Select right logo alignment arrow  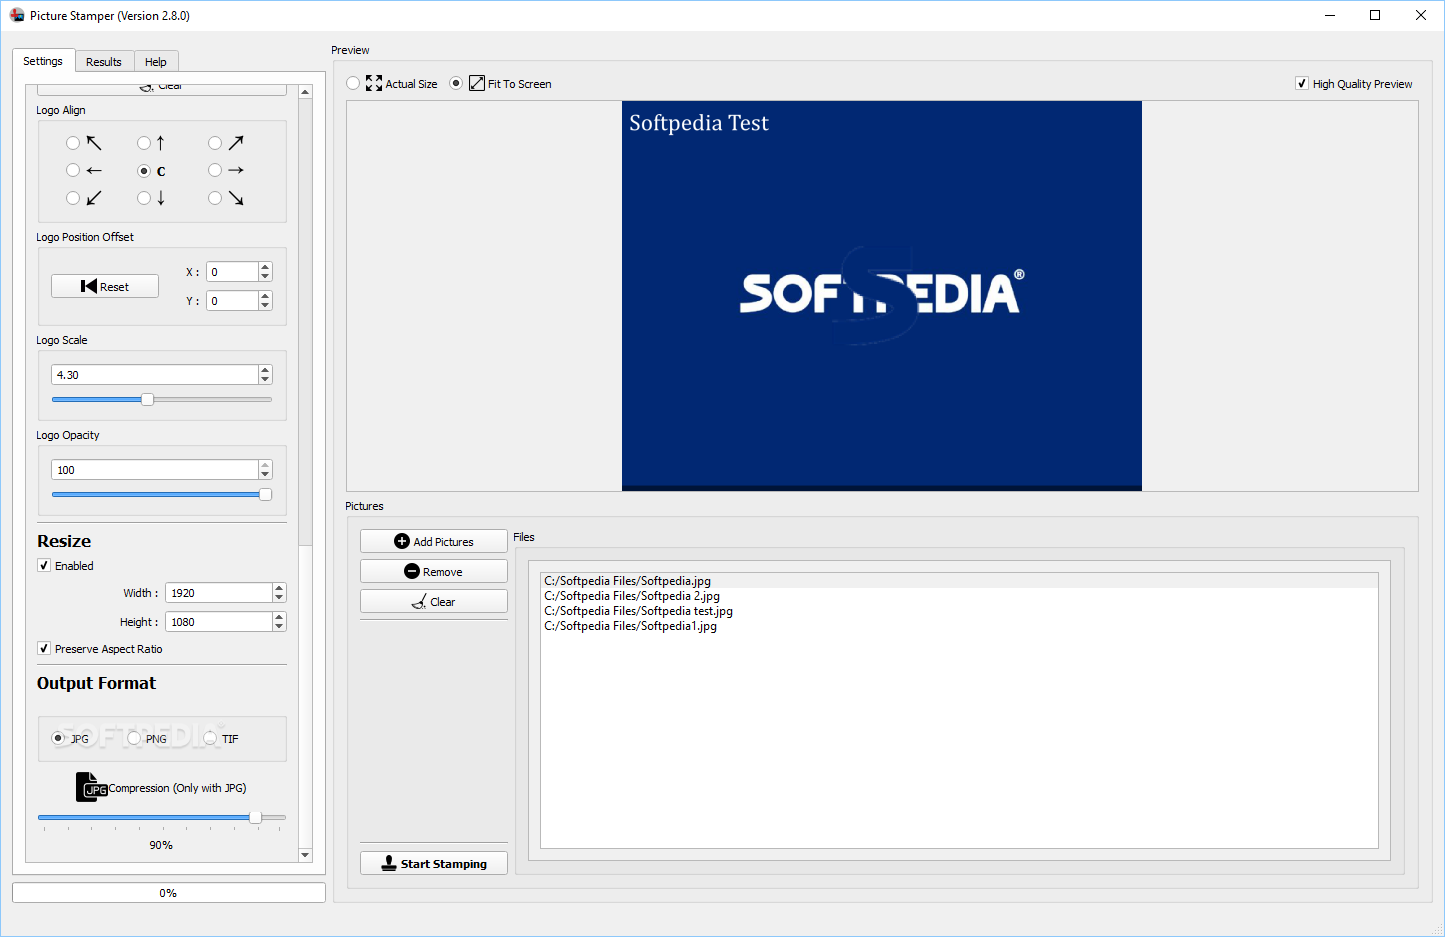point(226,171)
